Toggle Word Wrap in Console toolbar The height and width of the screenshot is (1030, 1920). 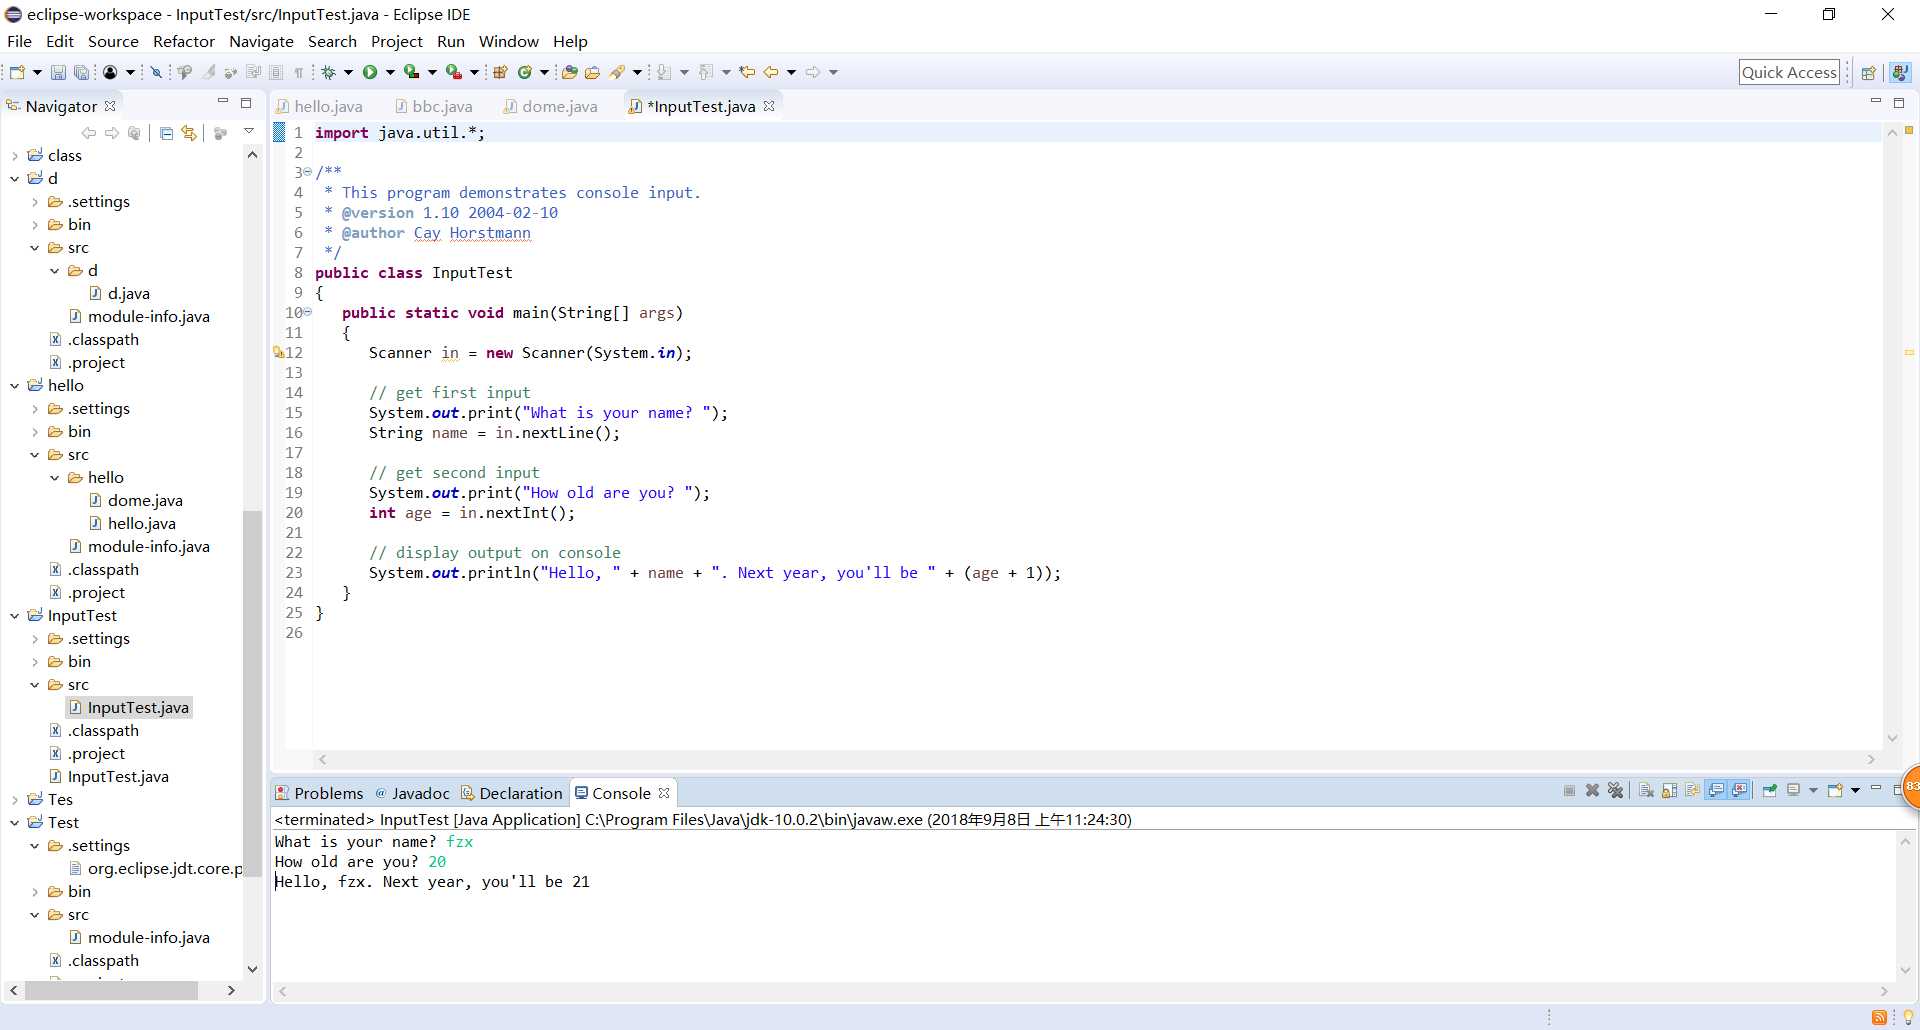(1693, 791)
